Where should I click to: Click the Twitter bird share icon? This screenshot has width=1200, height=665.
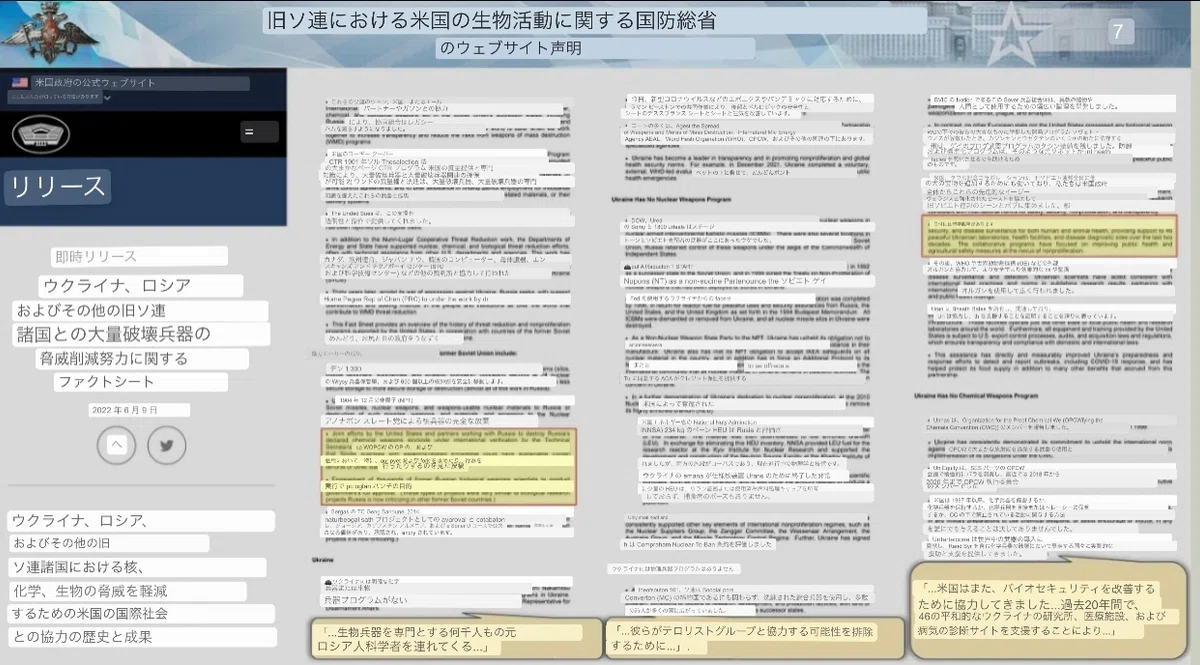pyautogui.click(x=167, y=444)
